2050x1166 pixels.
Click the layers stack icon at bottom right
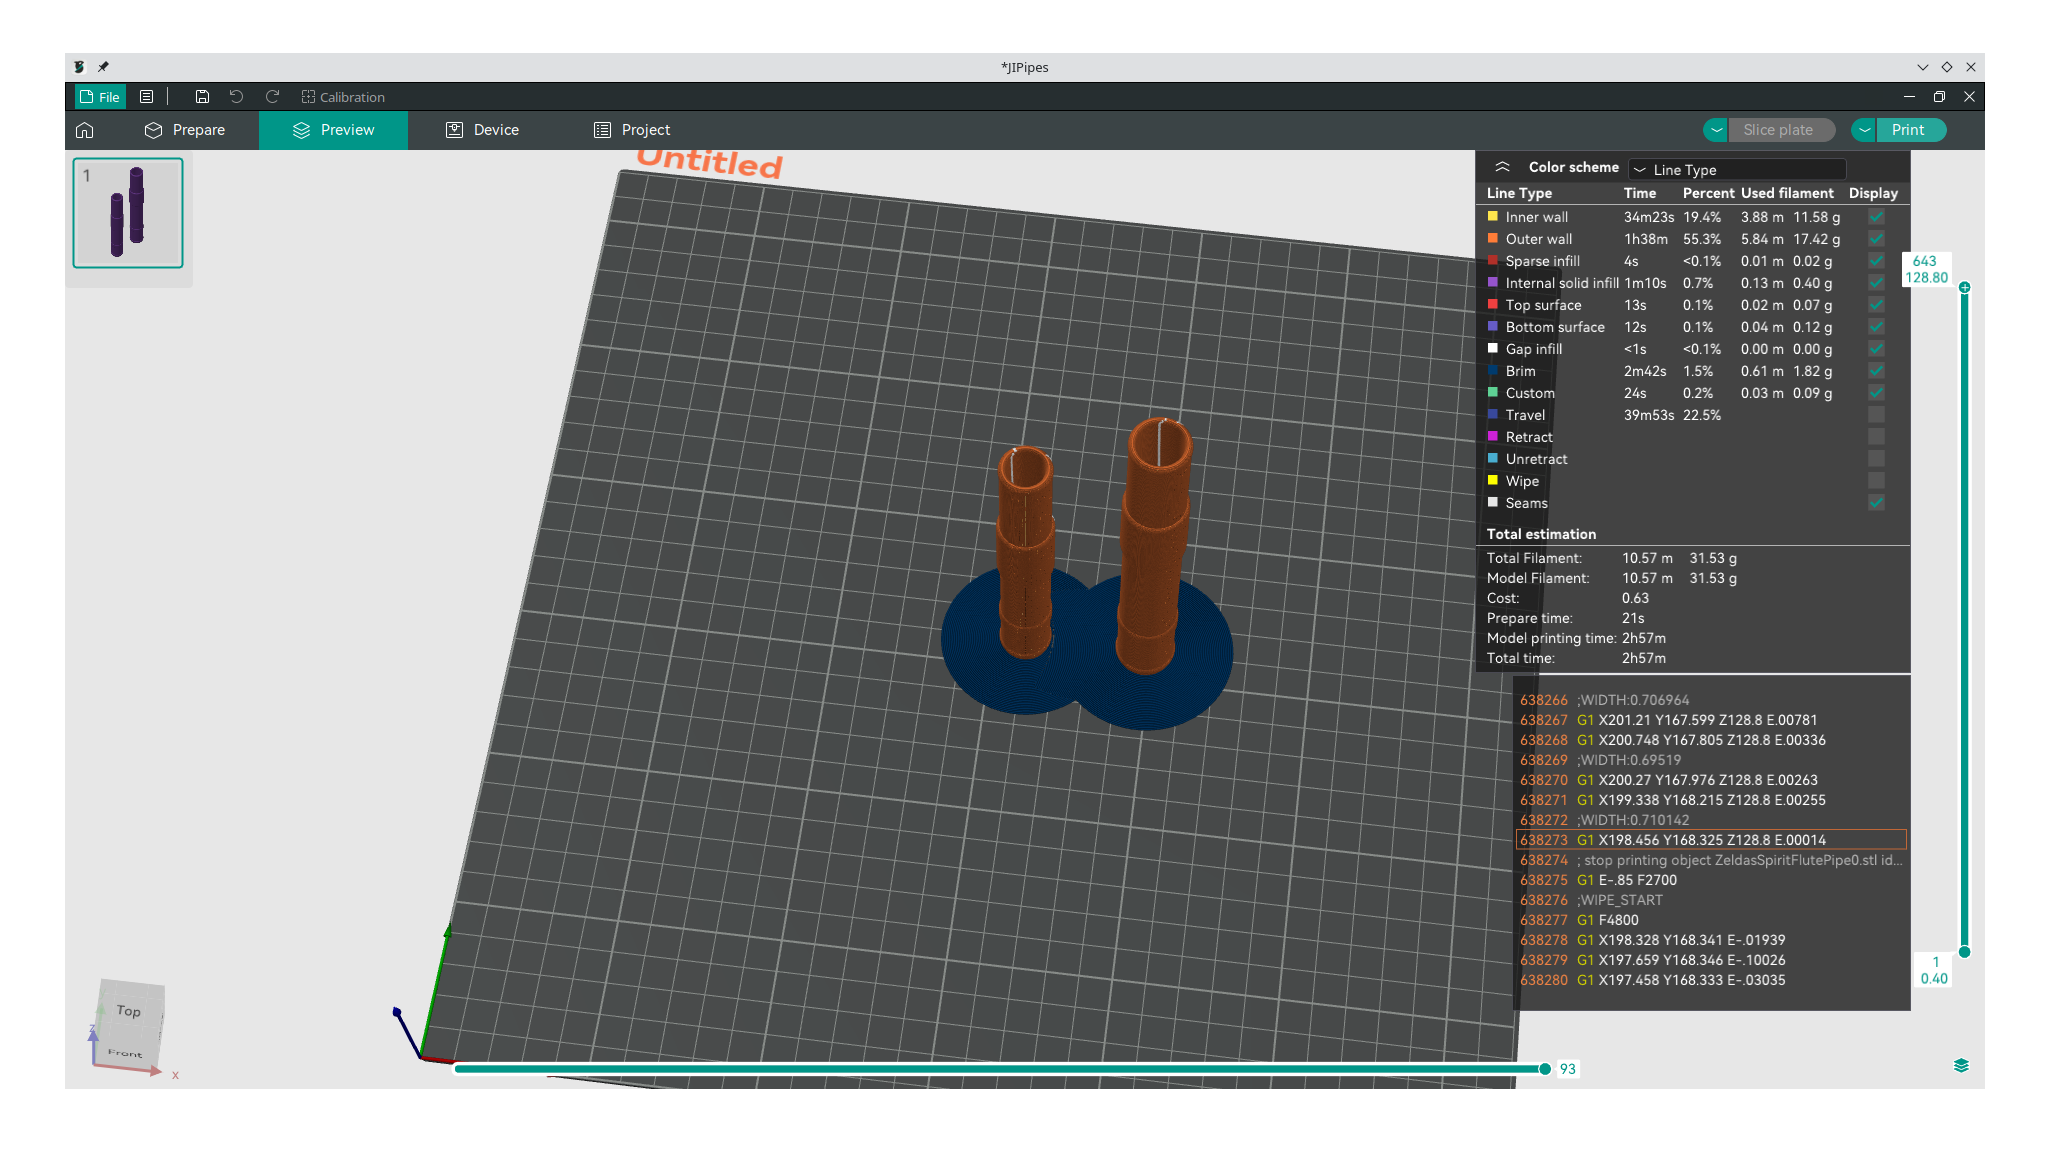(1961, 1065)
